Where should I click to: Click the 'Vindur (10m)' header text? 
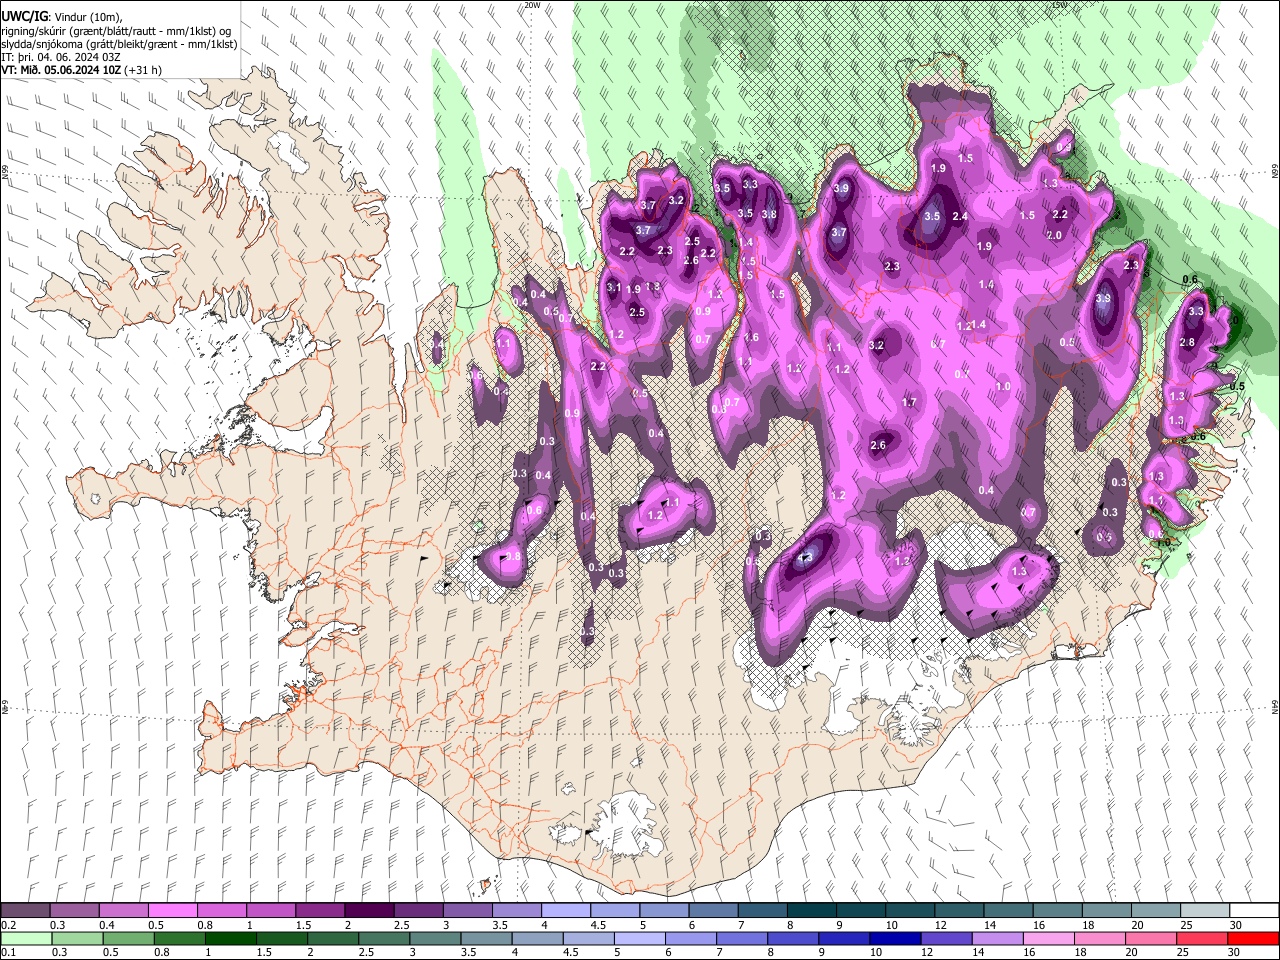click(x=87, y=17)
